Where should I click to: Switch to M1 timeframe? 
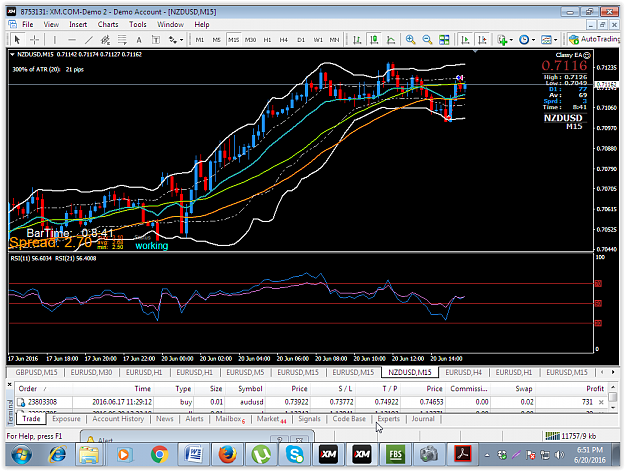(x=200, y=40)
